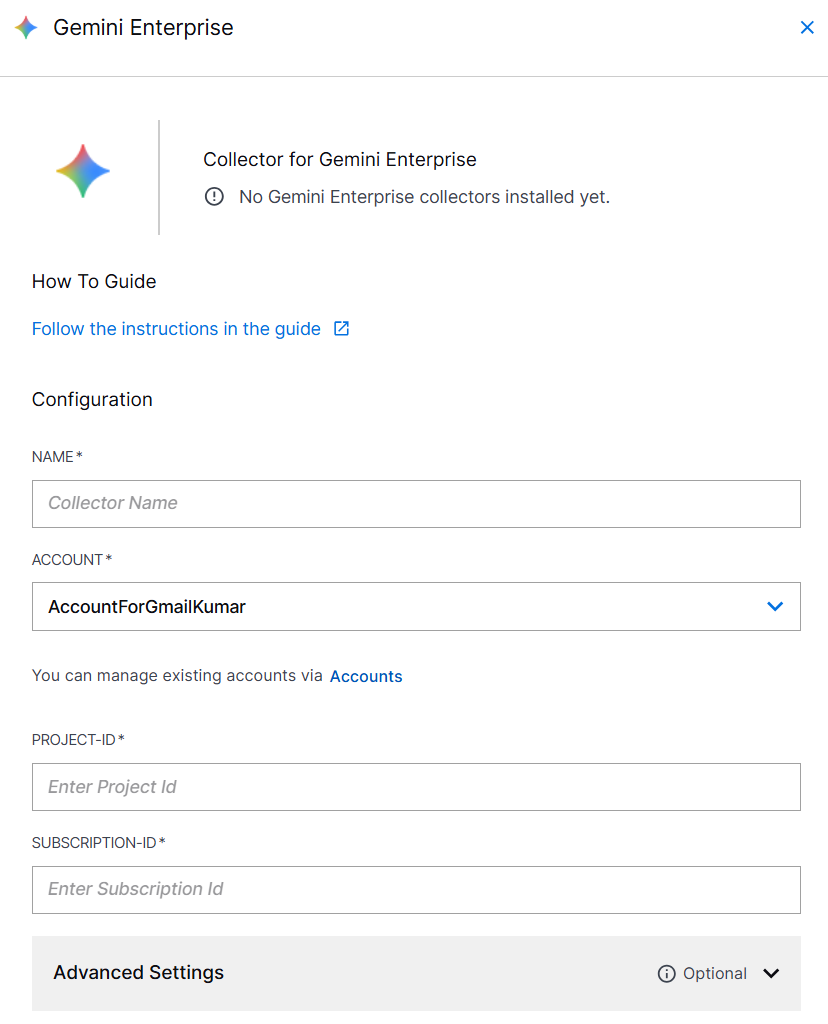Click the Gemini Enterprise spark icon in the header
The height and width of the screenshot is (1024, 828).
point(25,27)
